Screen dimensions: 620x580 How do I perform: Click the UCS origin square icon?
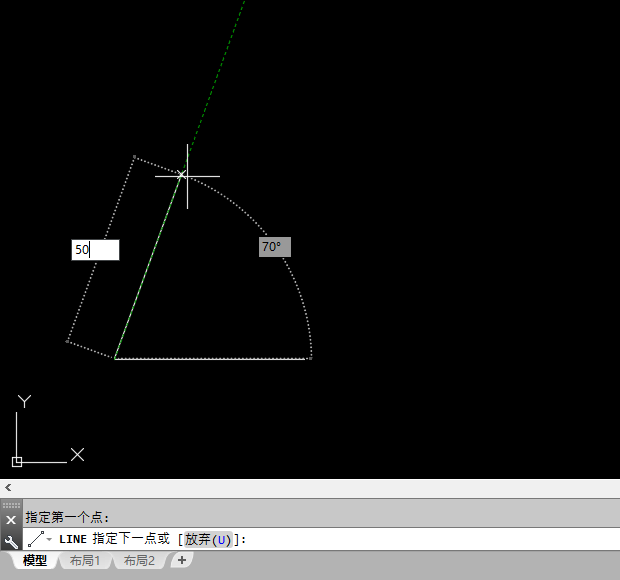[x=17, y=462]
